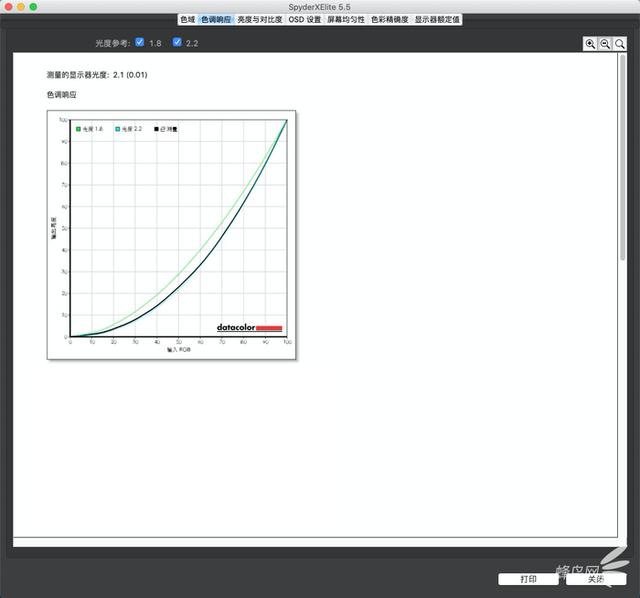Click the green fullscreen window button

(x=33, y=7)
